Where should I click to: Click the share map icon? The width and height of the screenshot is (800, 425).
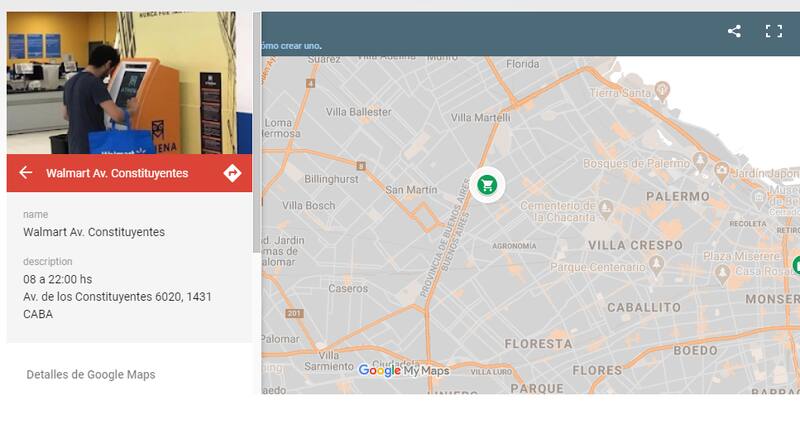pos(734,31)
